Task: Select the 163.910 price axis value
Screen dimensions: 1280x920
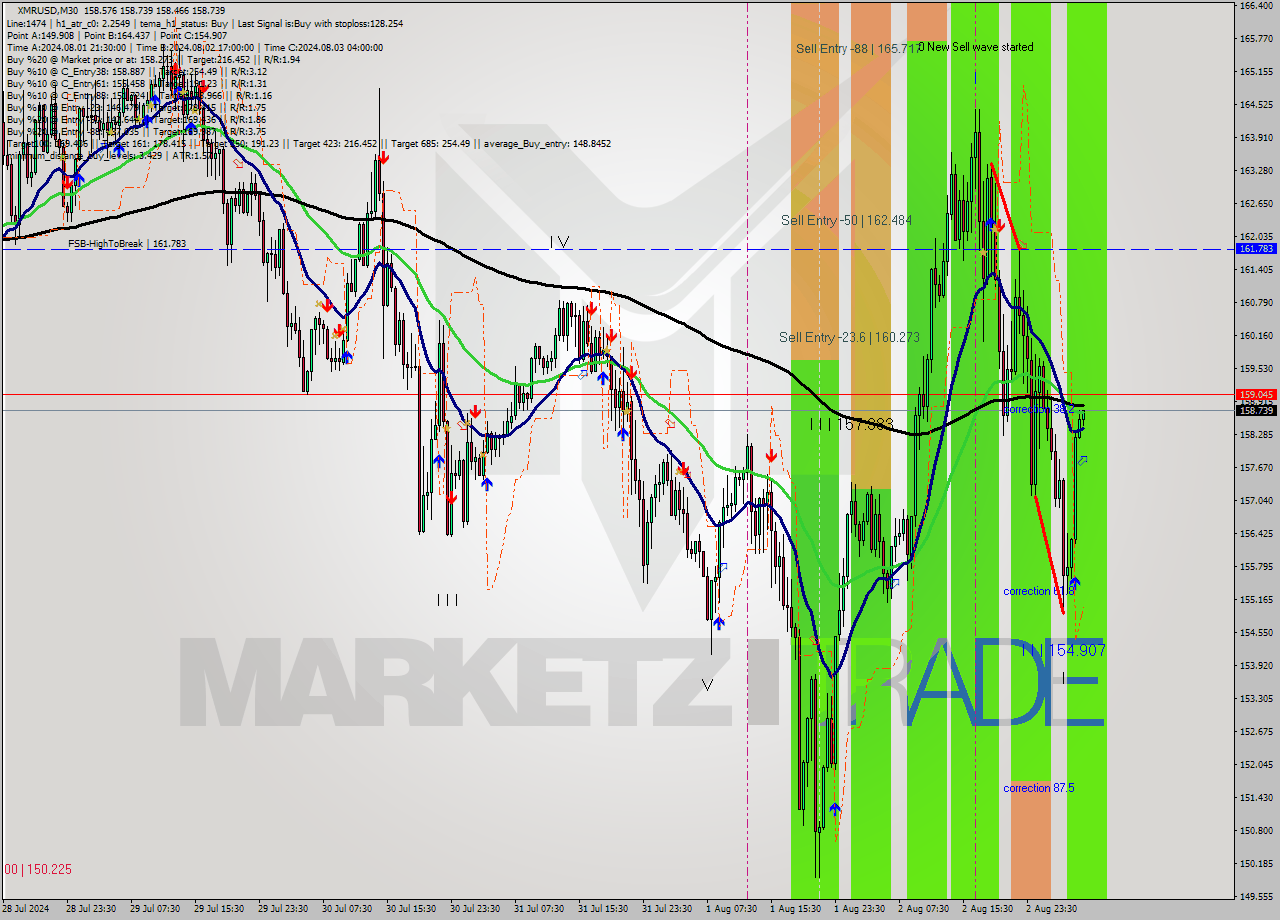Action: [1256, 138]
